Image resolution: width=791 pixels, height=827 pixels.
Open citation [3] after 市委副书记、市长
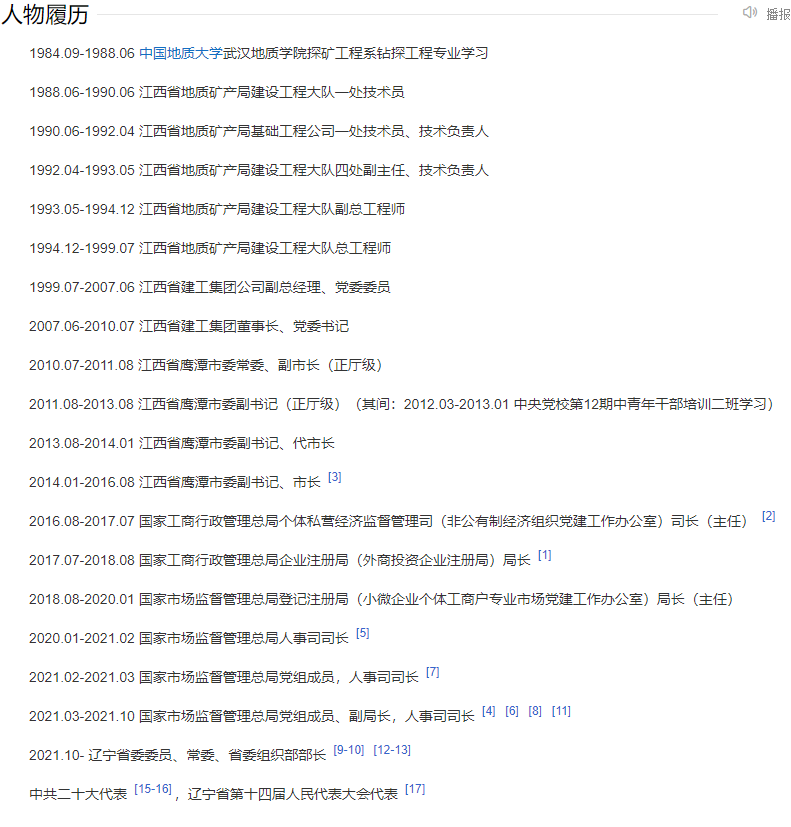click(x=334, y=477)
